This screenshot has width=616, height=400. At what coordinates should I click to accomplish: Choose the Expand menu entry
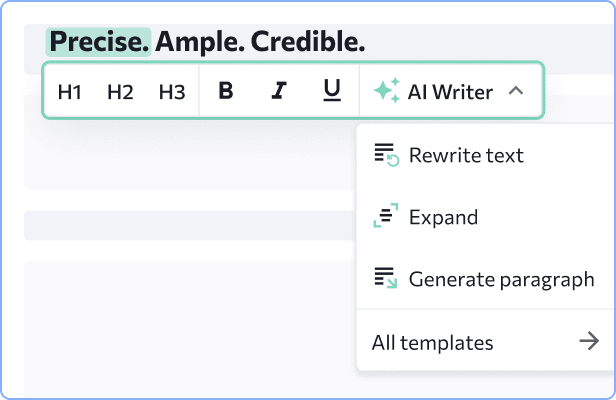[485, 217]
